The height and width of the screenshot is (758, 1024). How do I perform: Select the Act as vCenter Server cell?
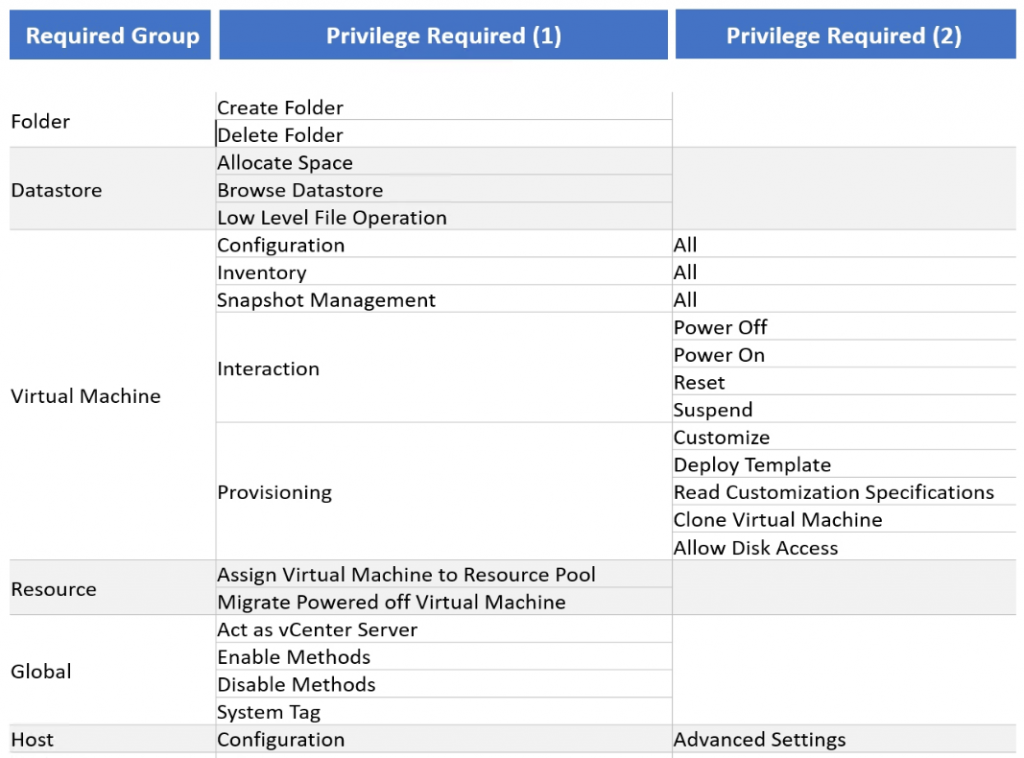point(317,630)
